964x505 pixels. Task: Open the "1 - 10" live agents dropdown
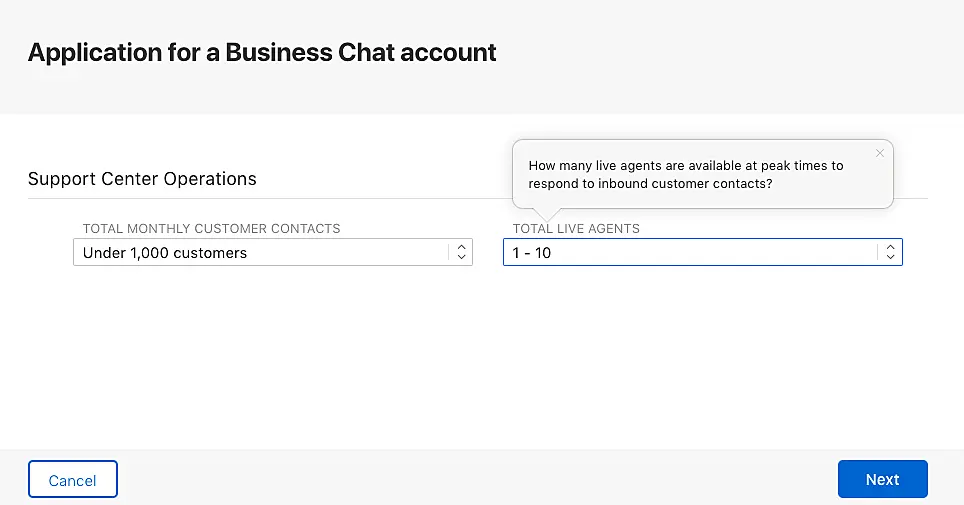click(x=690, y=253)
